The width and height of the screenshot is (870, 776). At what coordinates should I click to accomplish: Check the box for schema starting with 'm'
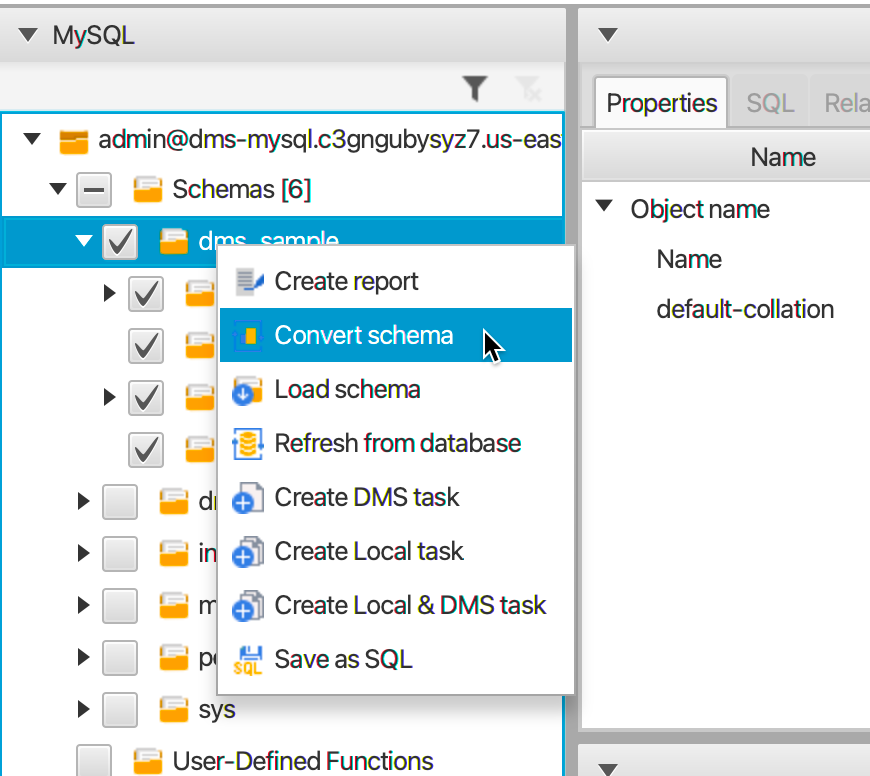[x=120, y=605]
